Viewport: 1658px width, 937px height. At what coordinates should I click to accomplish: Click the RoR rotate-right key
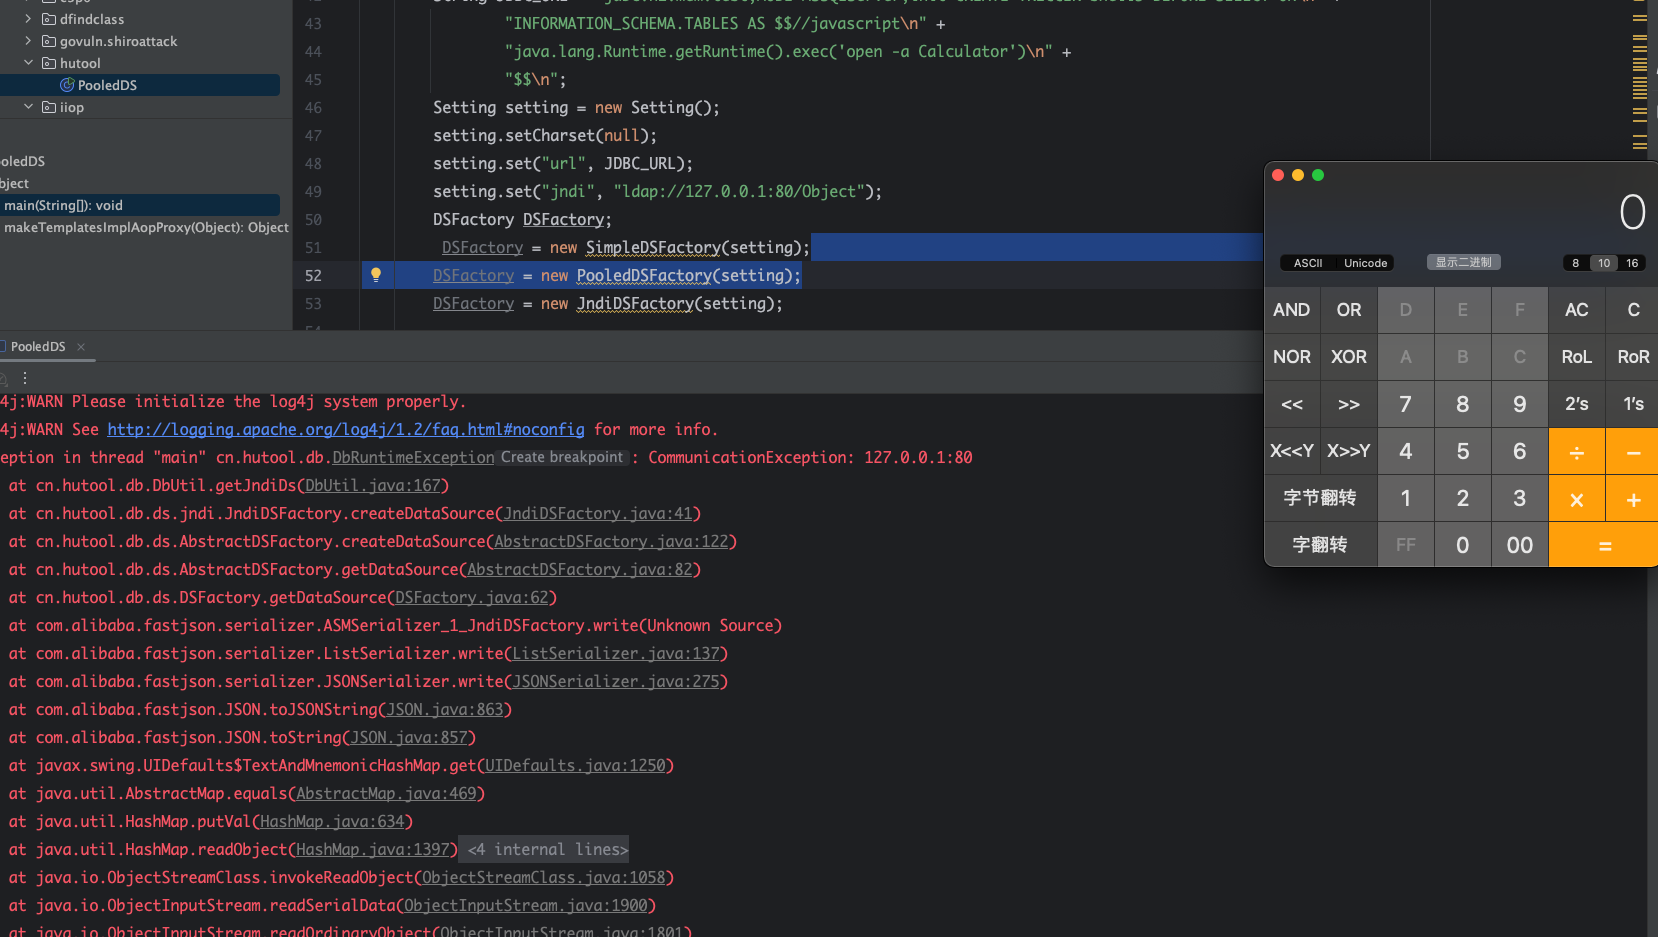tap(1633, 357)
